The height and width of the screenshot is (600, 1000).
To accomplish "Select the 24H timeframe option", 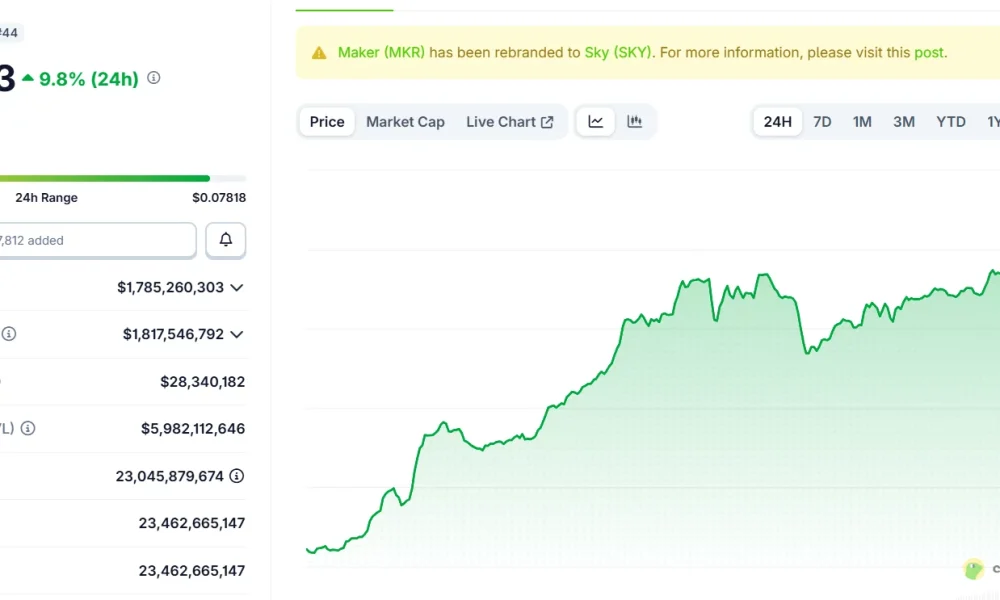I will pyautogui.click(x=777, y=120).
